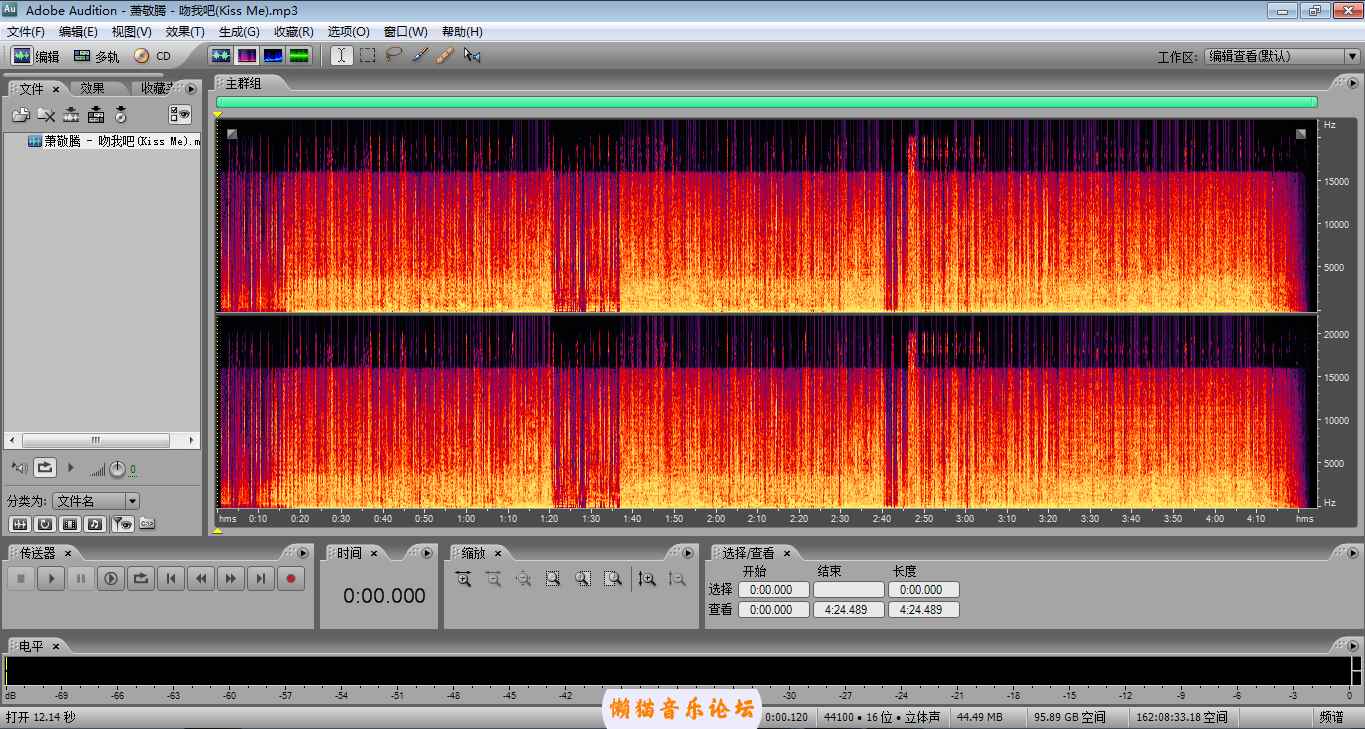Select the spectral frequency display icon
The width and height of the screenshot is (1365, 729).
(x=246, y=56)
